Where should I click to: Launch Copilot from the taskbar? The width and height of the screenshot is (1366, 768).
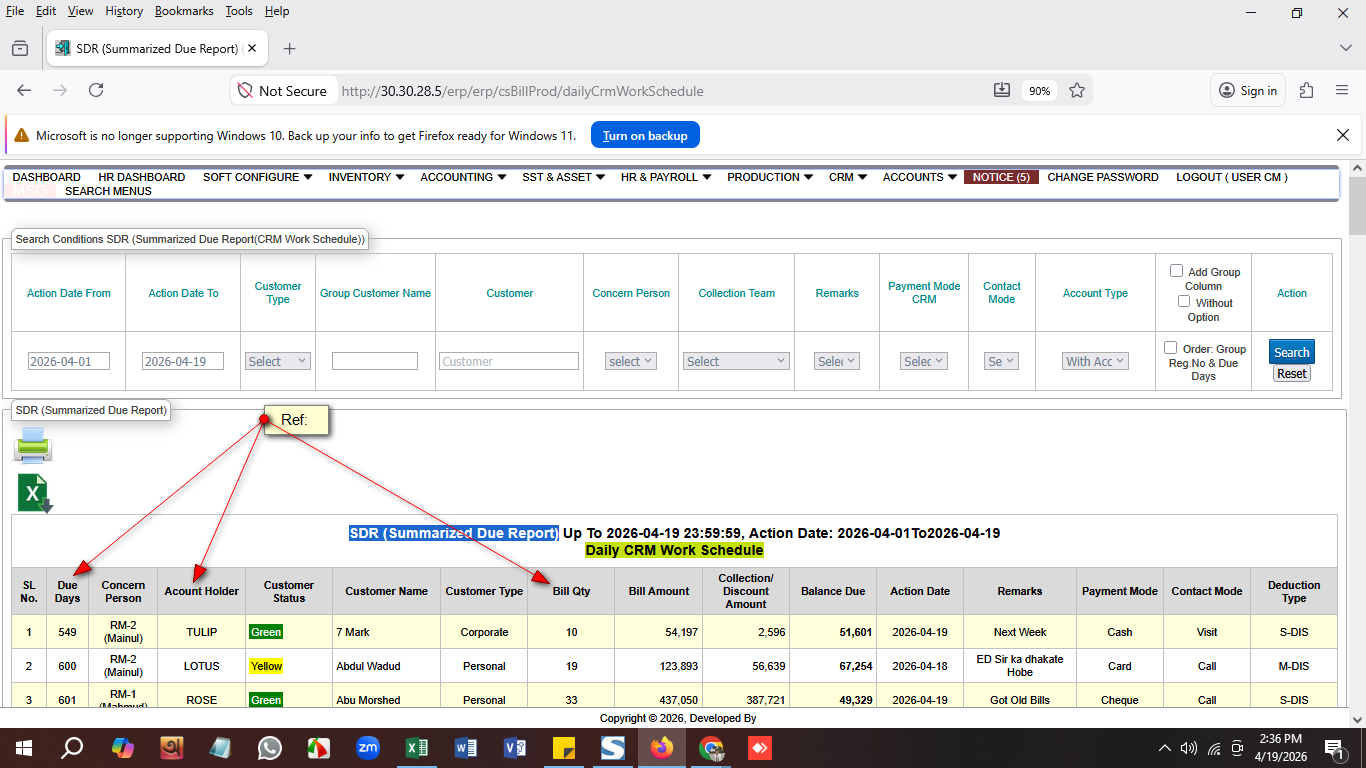[x=123, y=748]
